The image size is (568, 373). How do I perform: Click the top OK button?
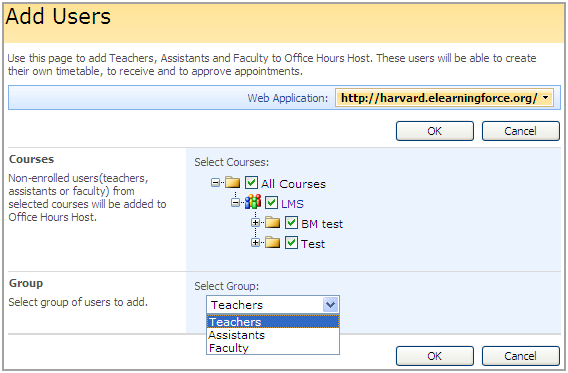click(x=435, y=131)
